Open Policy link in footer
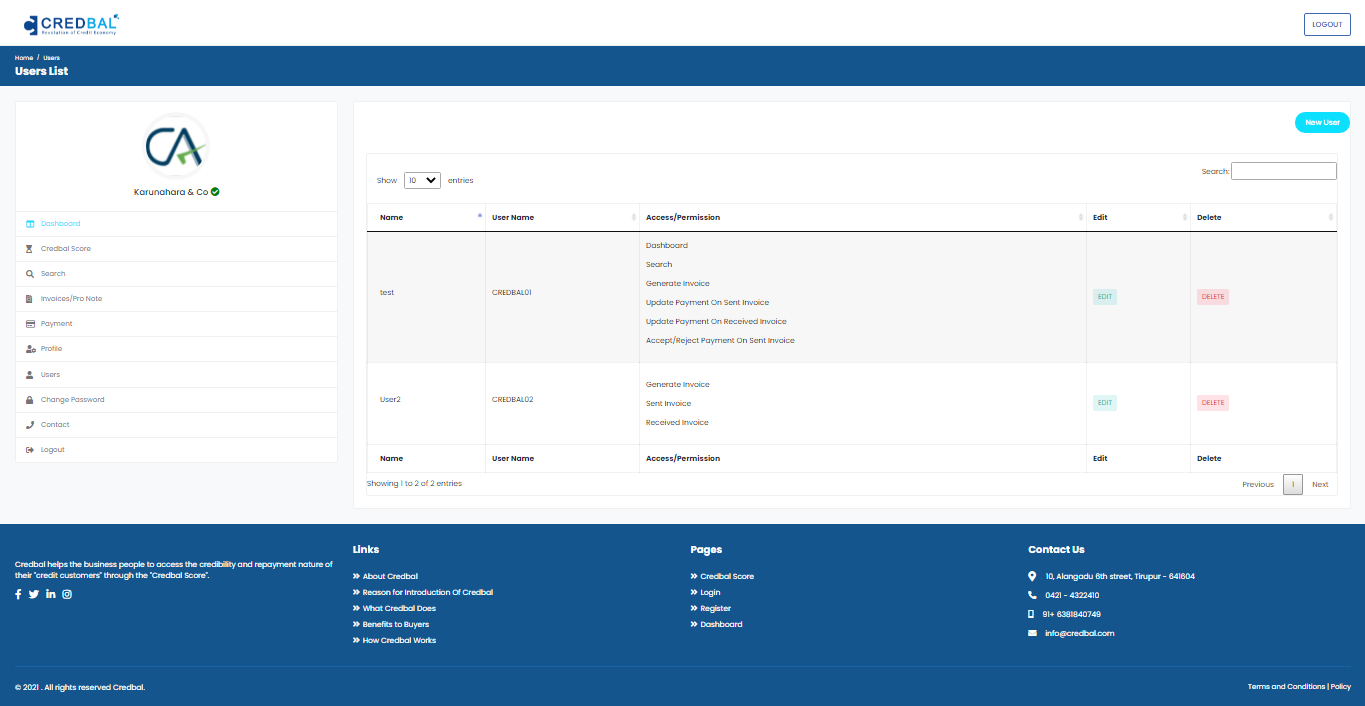Image resolution: width=1365 pixels, height=706 pixels. pos(1340,687)
